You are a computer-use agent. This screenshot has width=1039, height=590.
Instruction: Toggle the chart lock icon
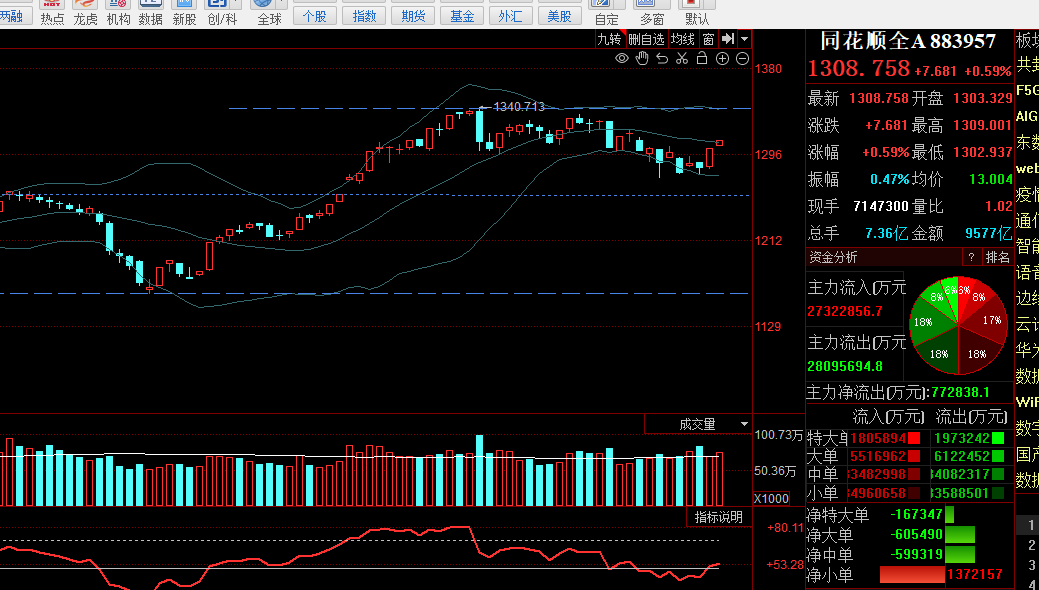702,58
